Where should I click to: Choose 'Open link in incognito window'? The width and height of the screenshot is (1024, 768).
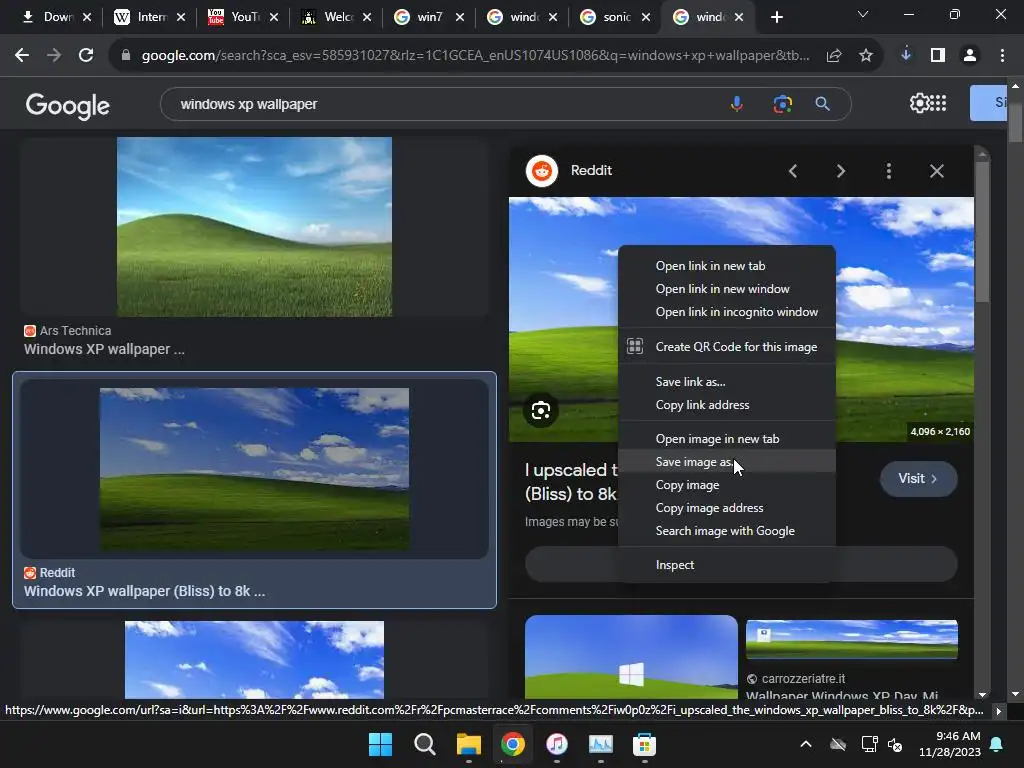pyautogui.click(x=727, y=312)
